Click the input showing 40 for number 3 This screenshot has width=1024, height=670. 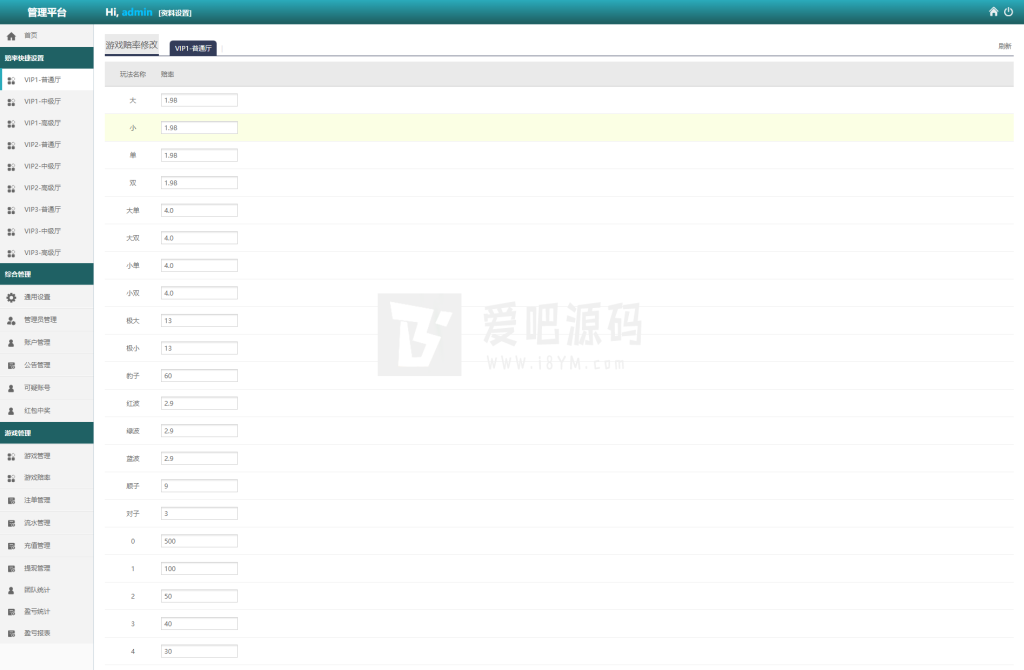pyautogui.click(x=199, y=624)
